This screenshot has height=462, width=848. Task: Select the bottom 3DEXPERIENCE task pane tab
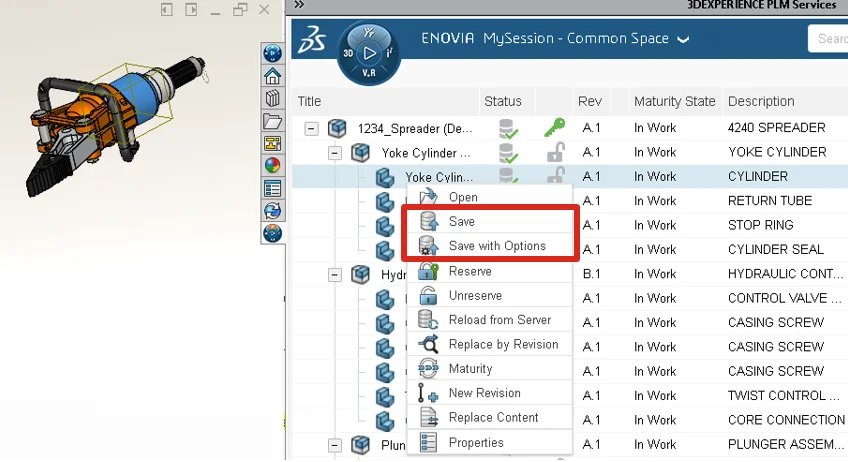(273, 233)
